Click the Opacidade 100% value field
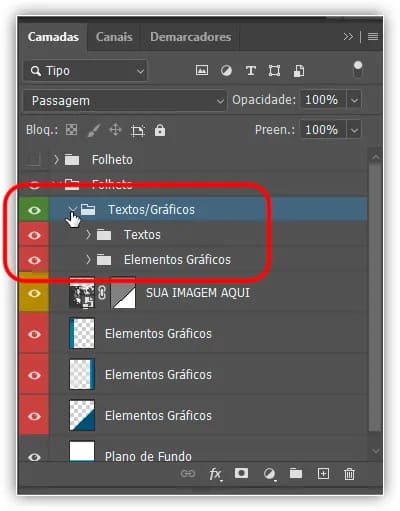Screen dimensions: 400x511 tap(324, 100)
